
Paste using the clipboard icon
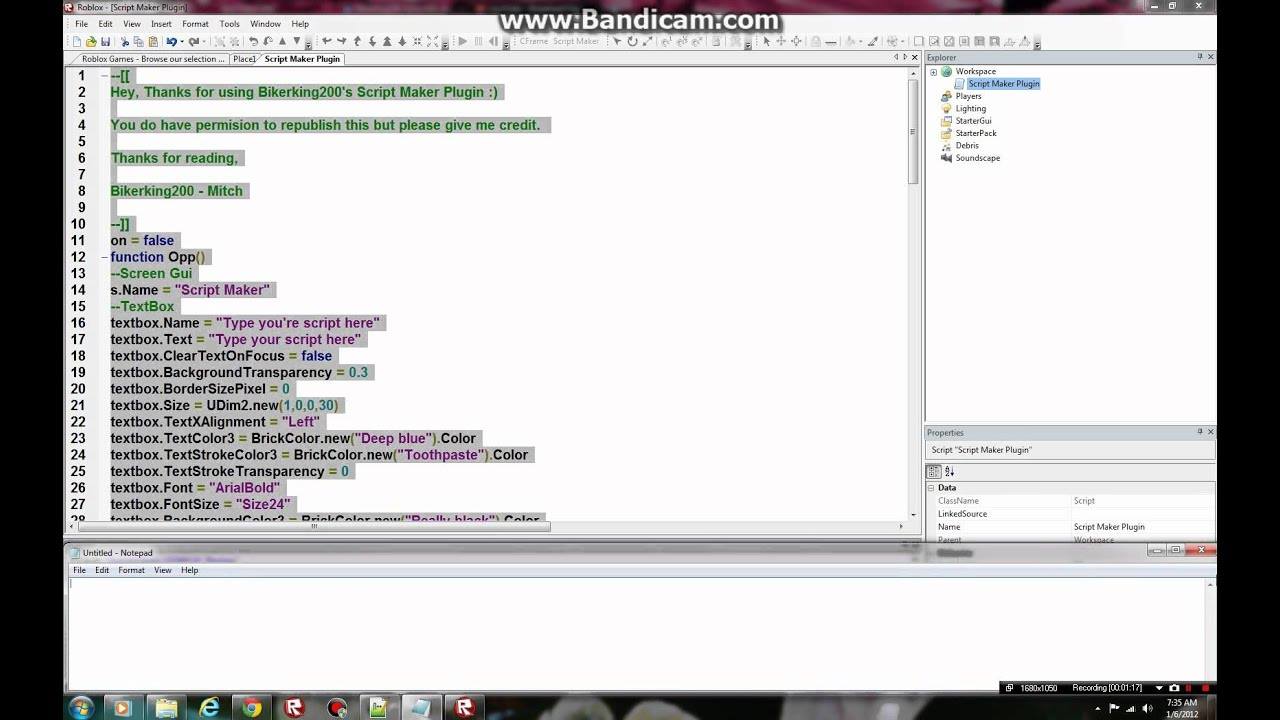pyautogui.click(x=153, y=42)
